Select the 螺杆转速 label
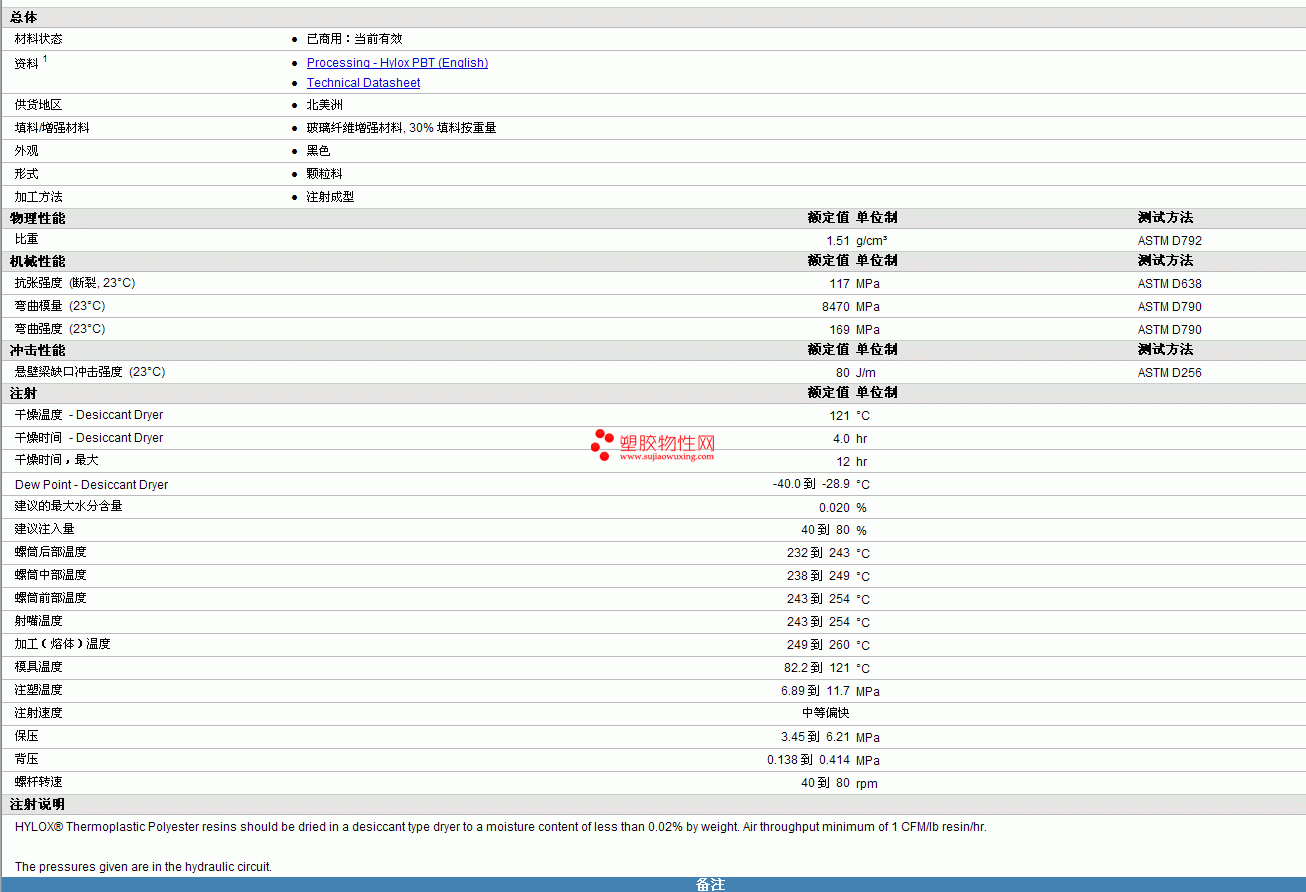The image size is (1306, 892). click(39, 782)
